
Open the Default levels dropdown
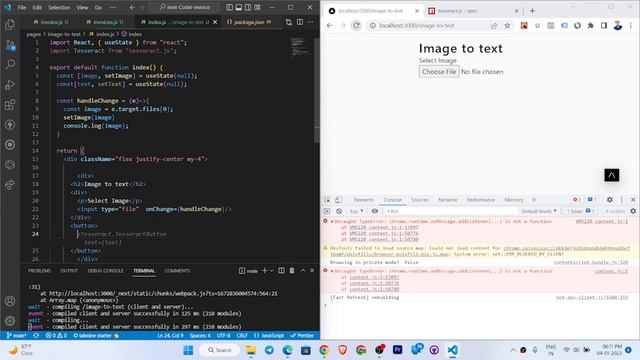point(539,211)
